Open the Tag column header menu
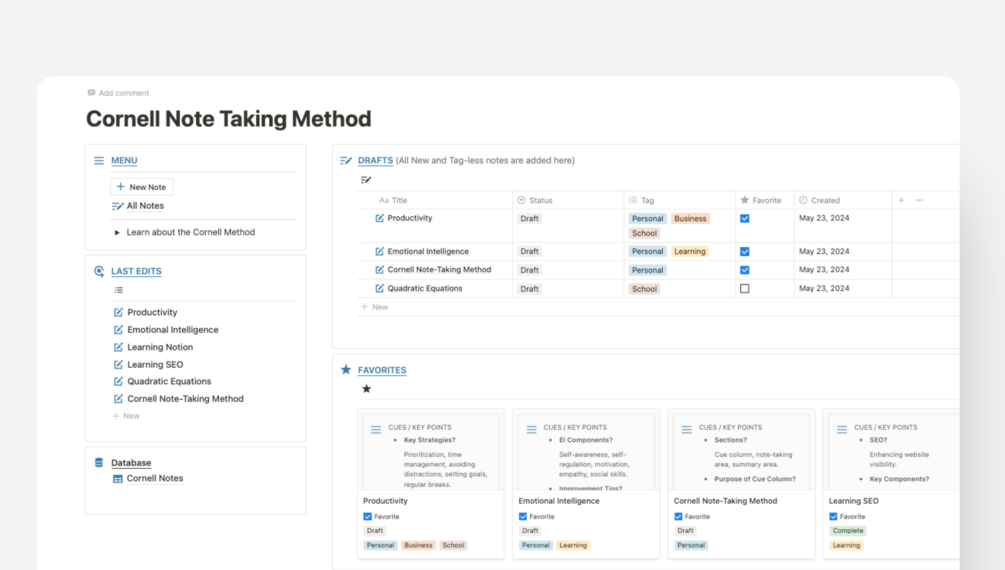Image resolution: width=1005 pixels, height=570 pixels. click(x=647, y=200)
